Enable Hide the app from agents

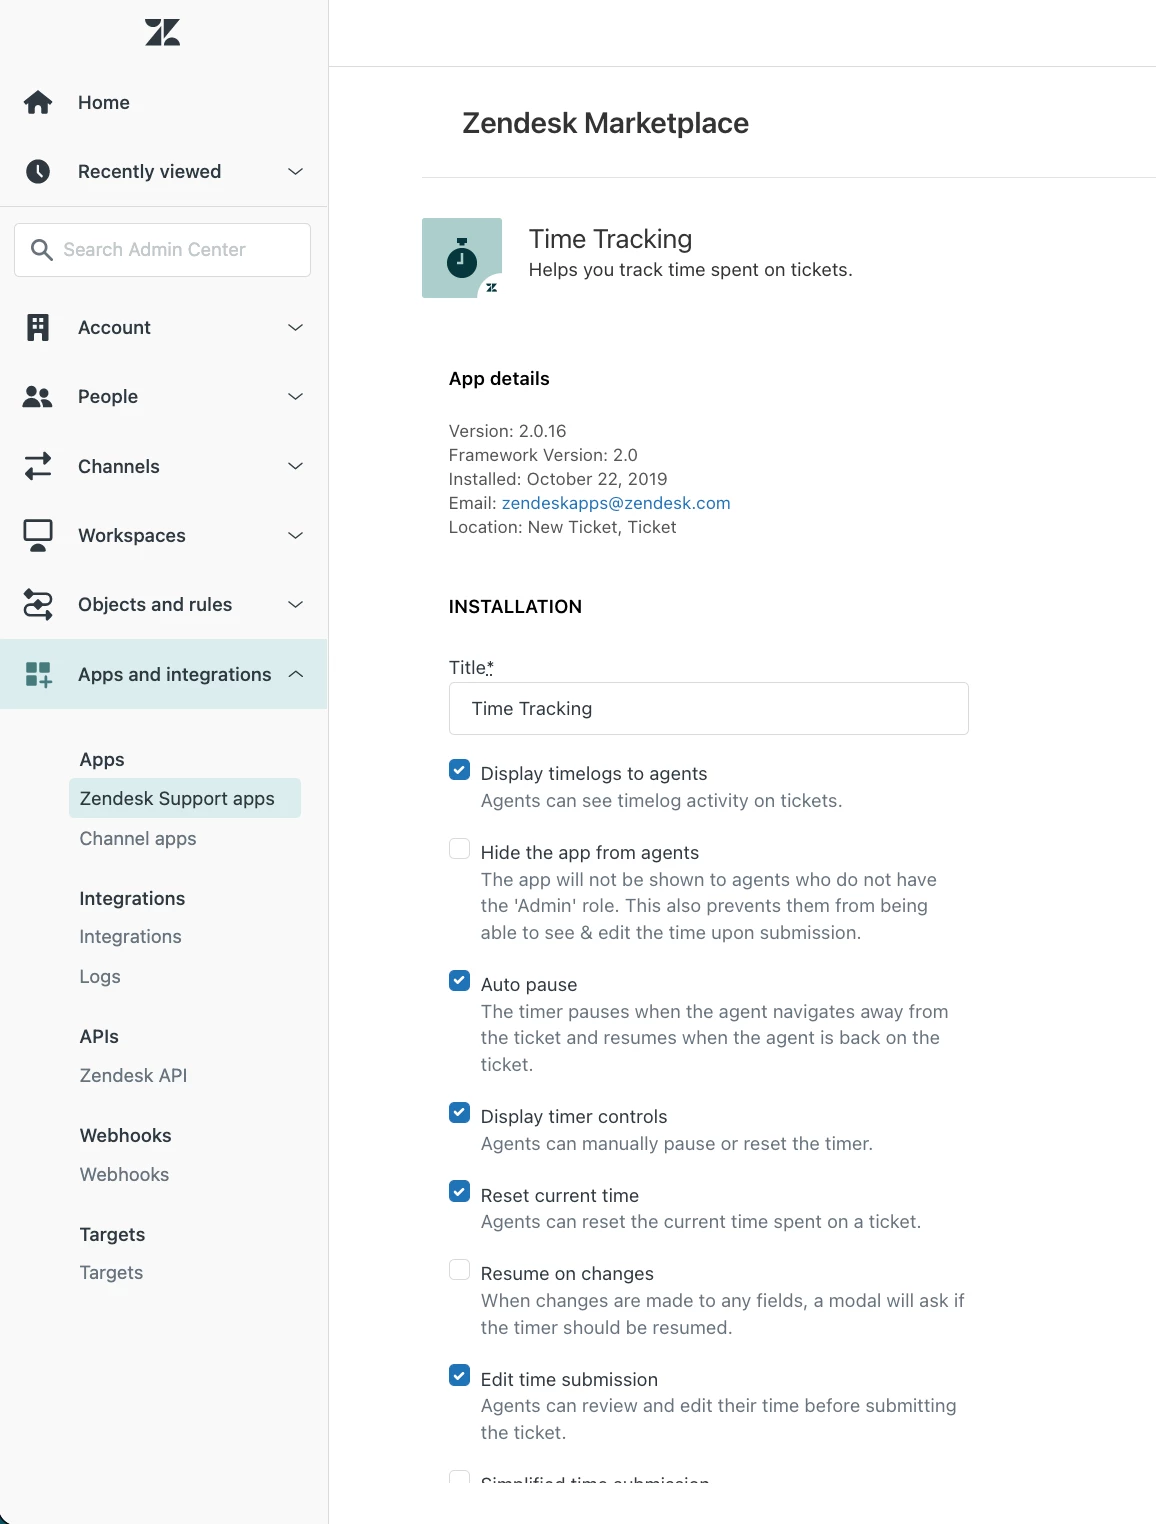coord(459,849)
